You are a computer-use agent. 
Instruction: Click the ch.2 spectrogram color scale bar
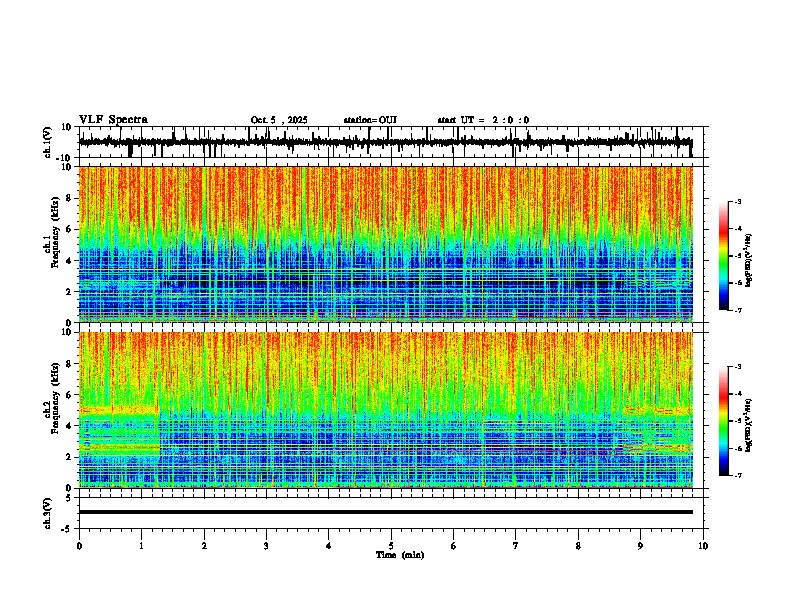click(x=724, y=421)
